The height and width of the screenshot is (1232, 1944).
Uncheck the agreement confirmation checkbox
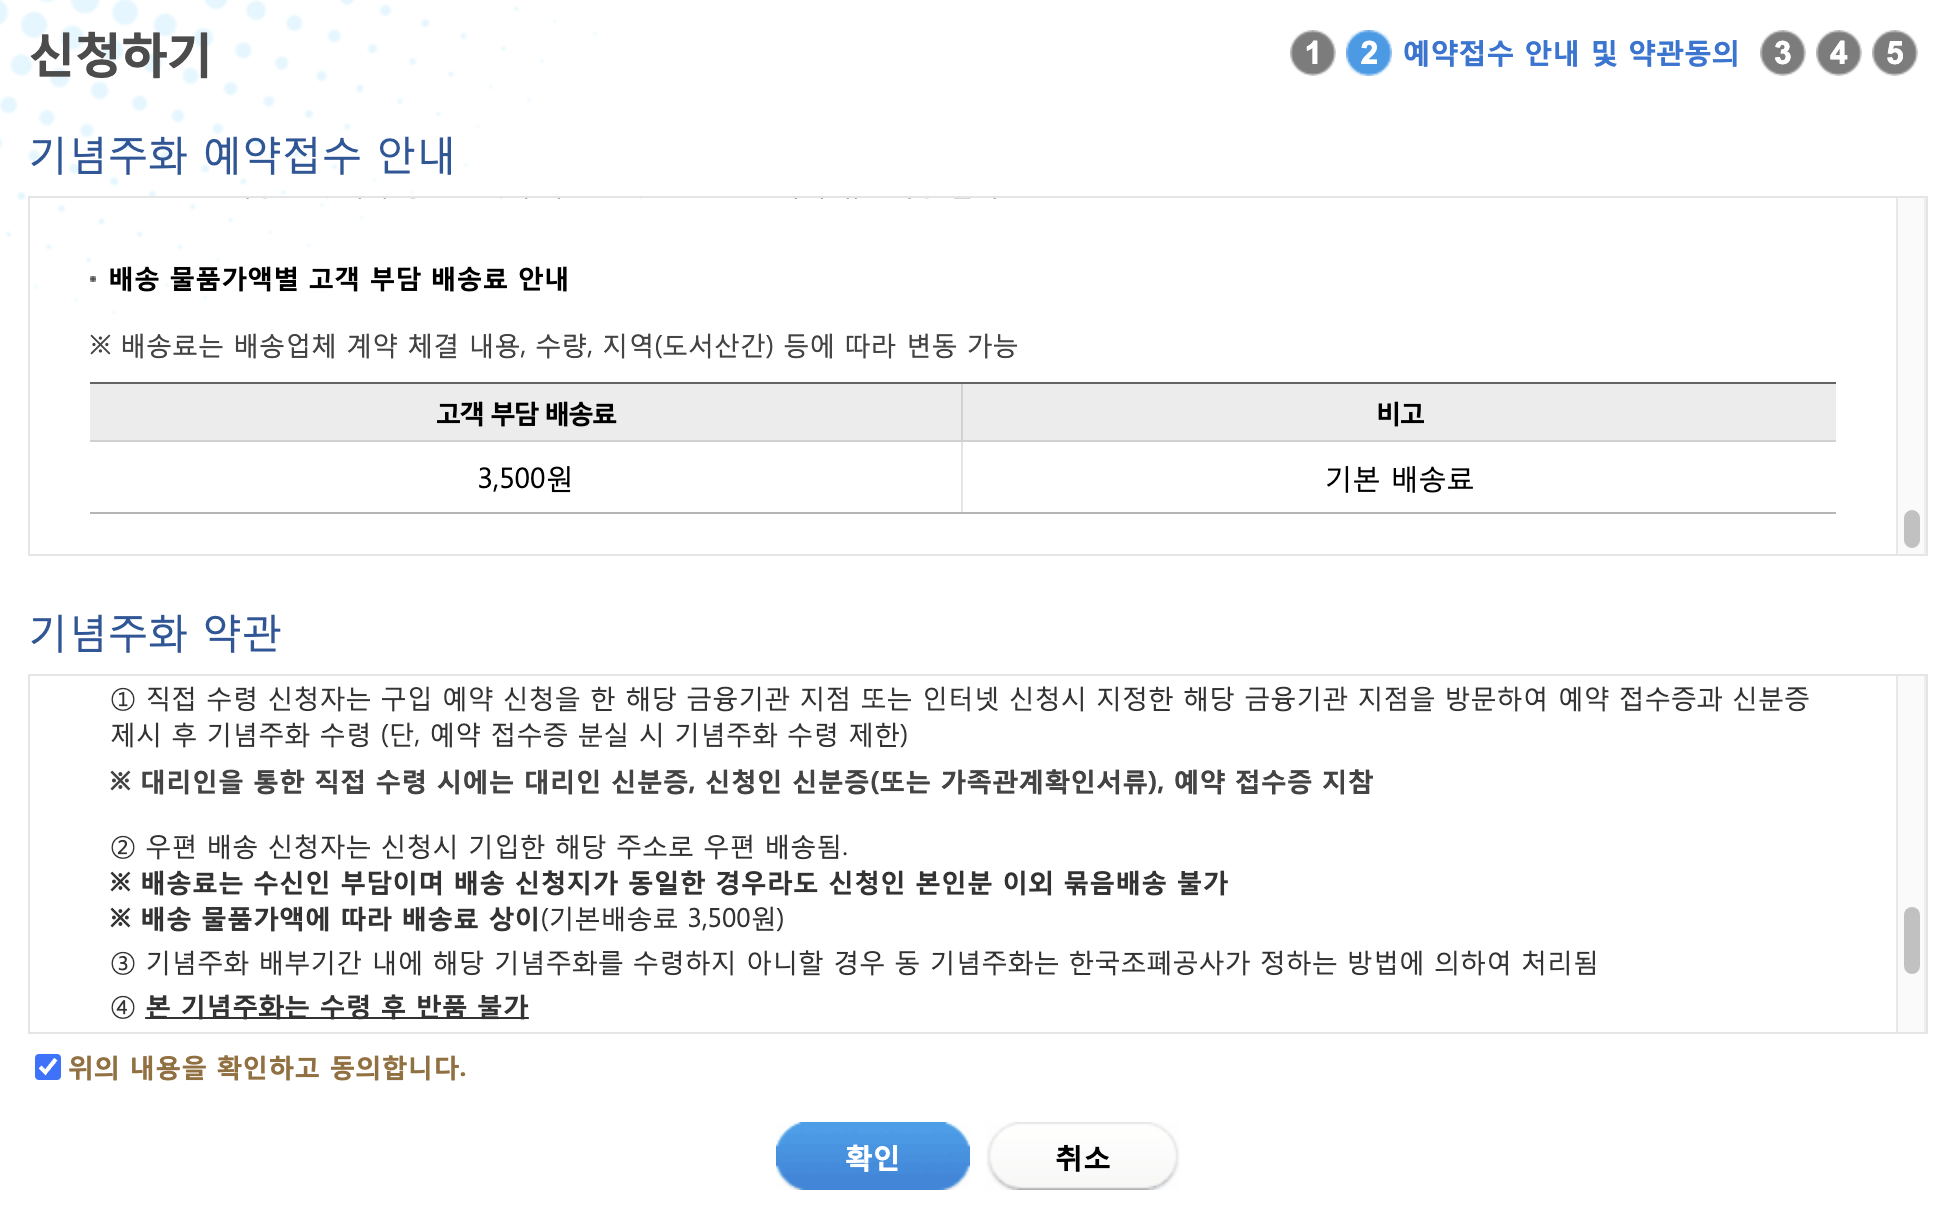tap(47, 1067)
